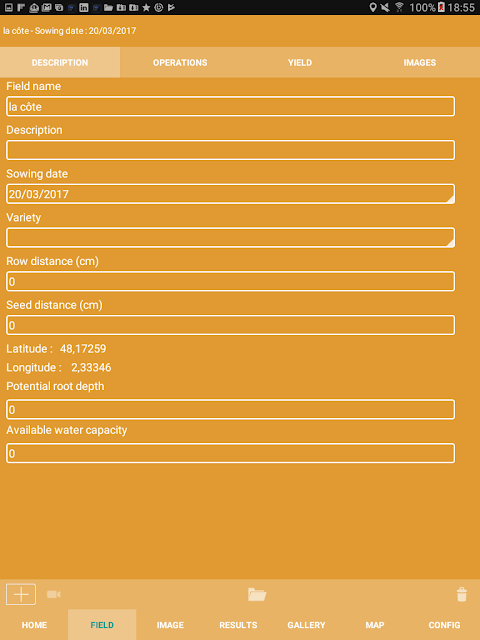This screenshot has height=640, width=480.
Task: Open the Config section
Action: coord(444,625)
